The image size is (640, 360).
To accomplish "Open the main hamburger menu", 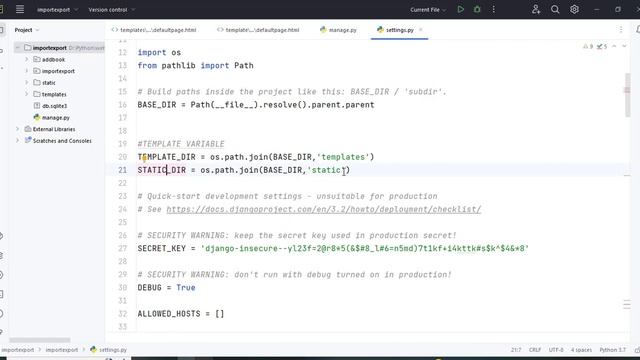I will (20, 9).
